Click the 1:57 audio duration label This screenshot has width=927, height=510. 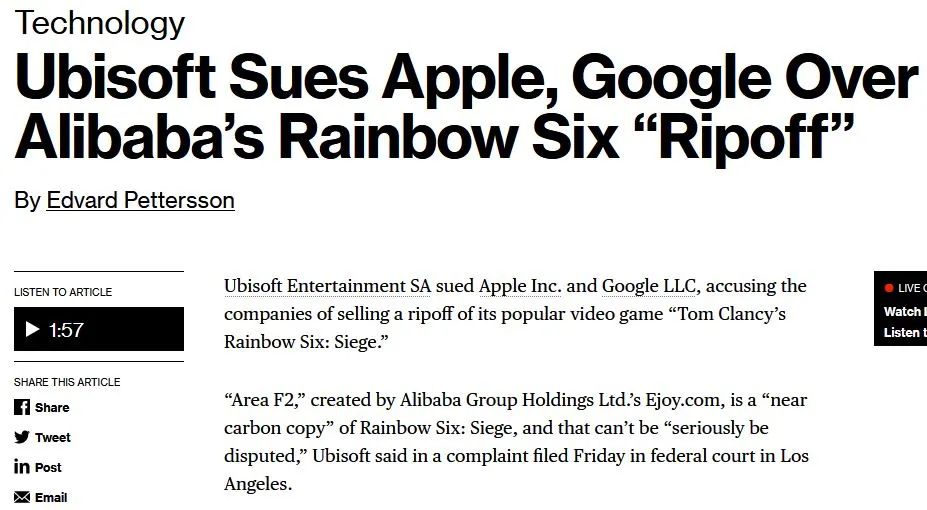coord(66,330)
